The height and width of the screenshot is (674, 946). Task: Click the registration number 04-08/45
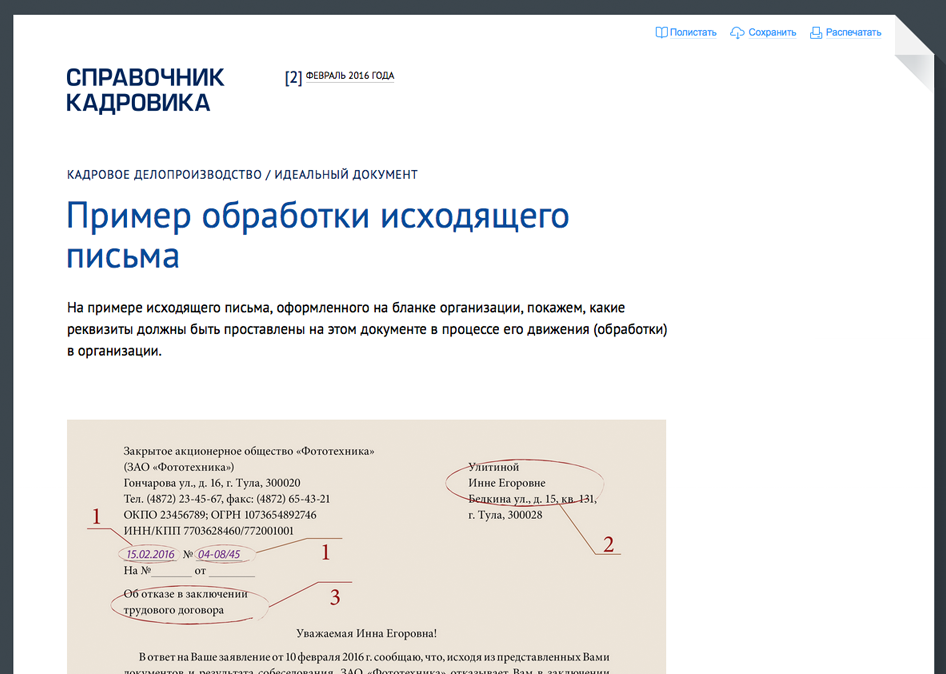click(x=219, y=554)
